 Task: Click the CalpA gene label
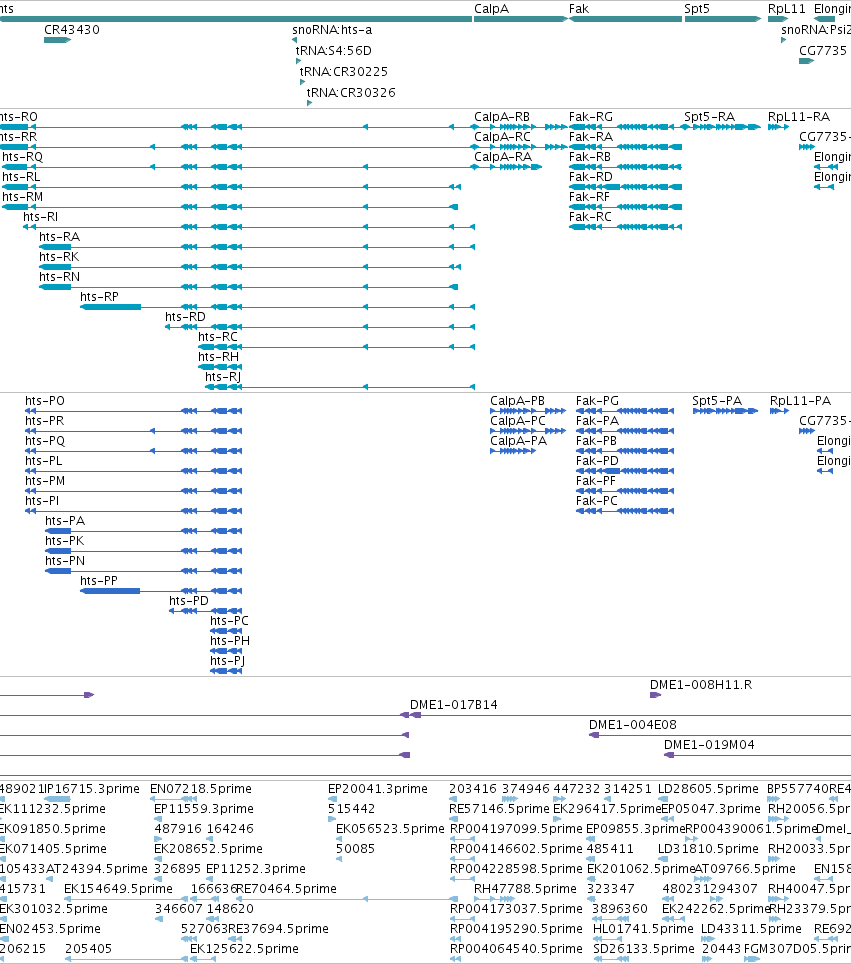(491, 9)
